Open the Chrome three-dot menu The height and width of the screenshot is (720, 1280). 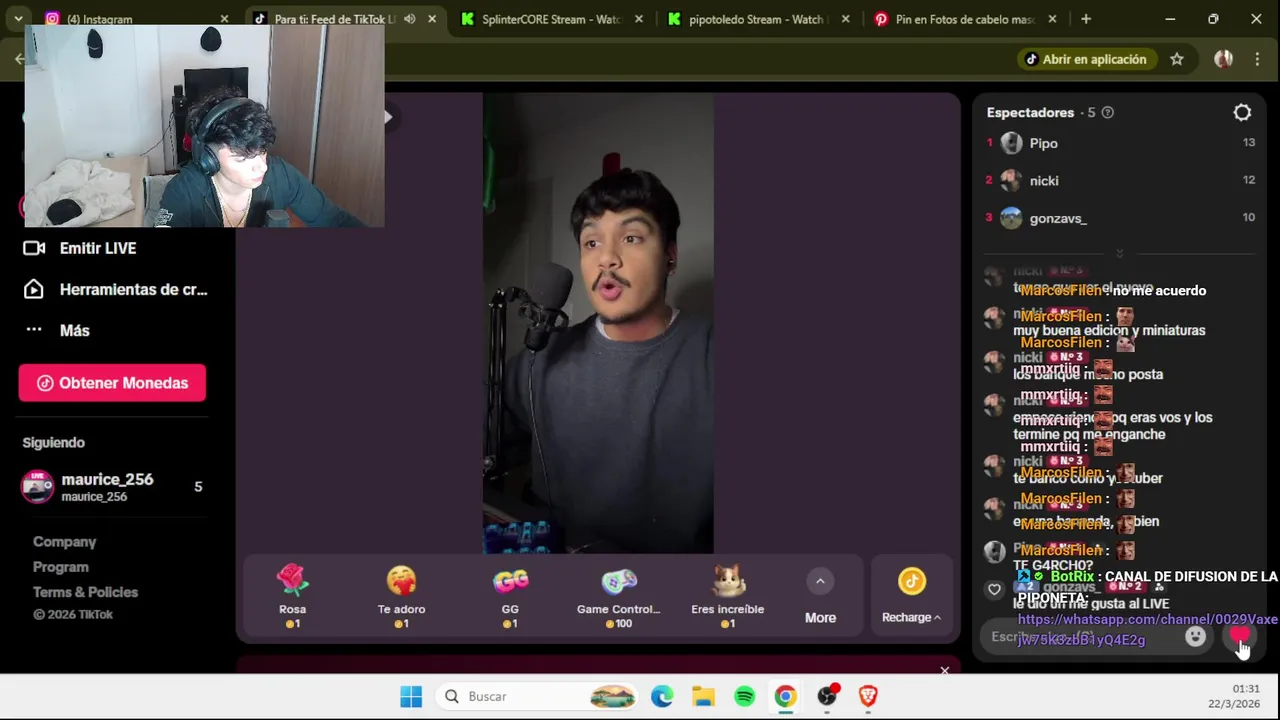1257,59
